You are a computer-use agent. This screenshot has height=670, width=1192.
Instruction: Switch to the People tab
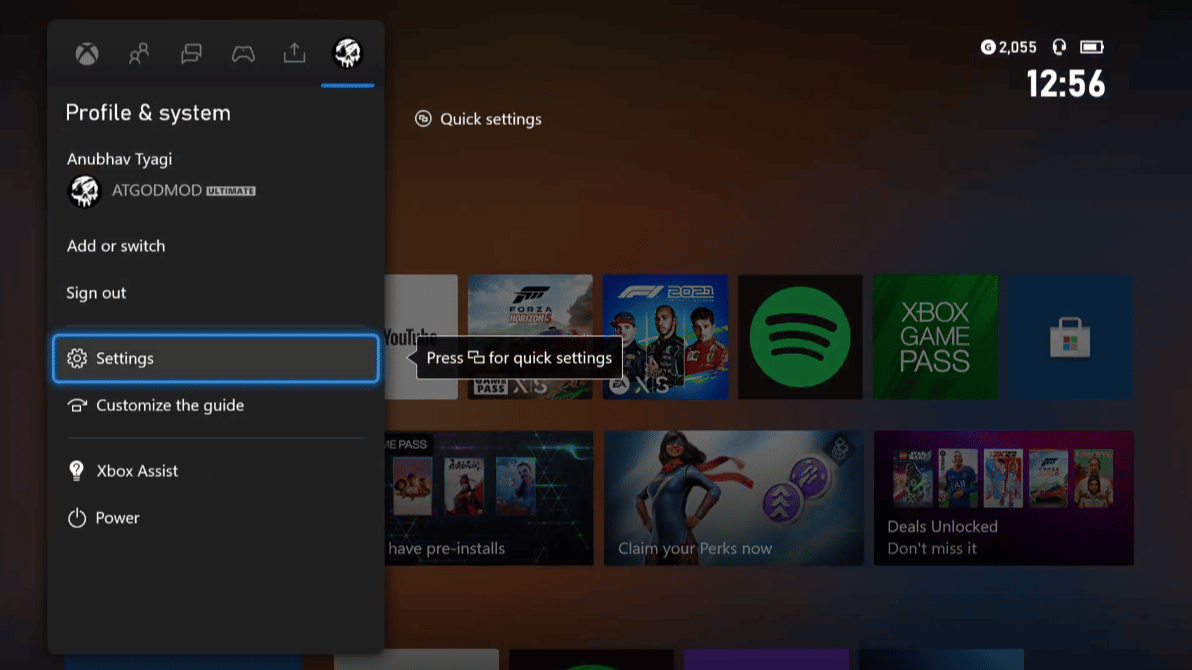point(138,54)
